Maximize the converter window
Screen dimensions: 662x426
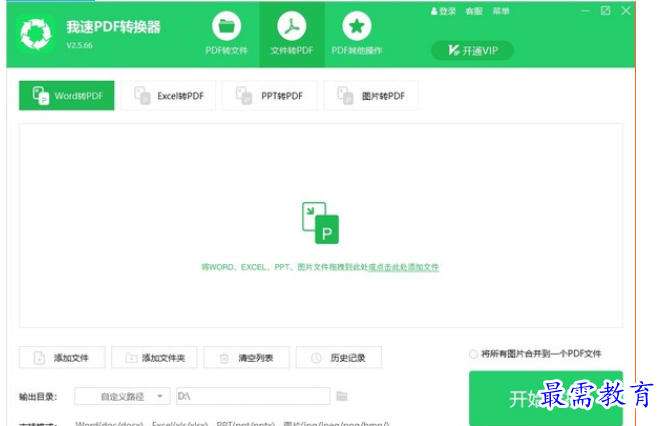pyautogui.click(x=605, y=11)
